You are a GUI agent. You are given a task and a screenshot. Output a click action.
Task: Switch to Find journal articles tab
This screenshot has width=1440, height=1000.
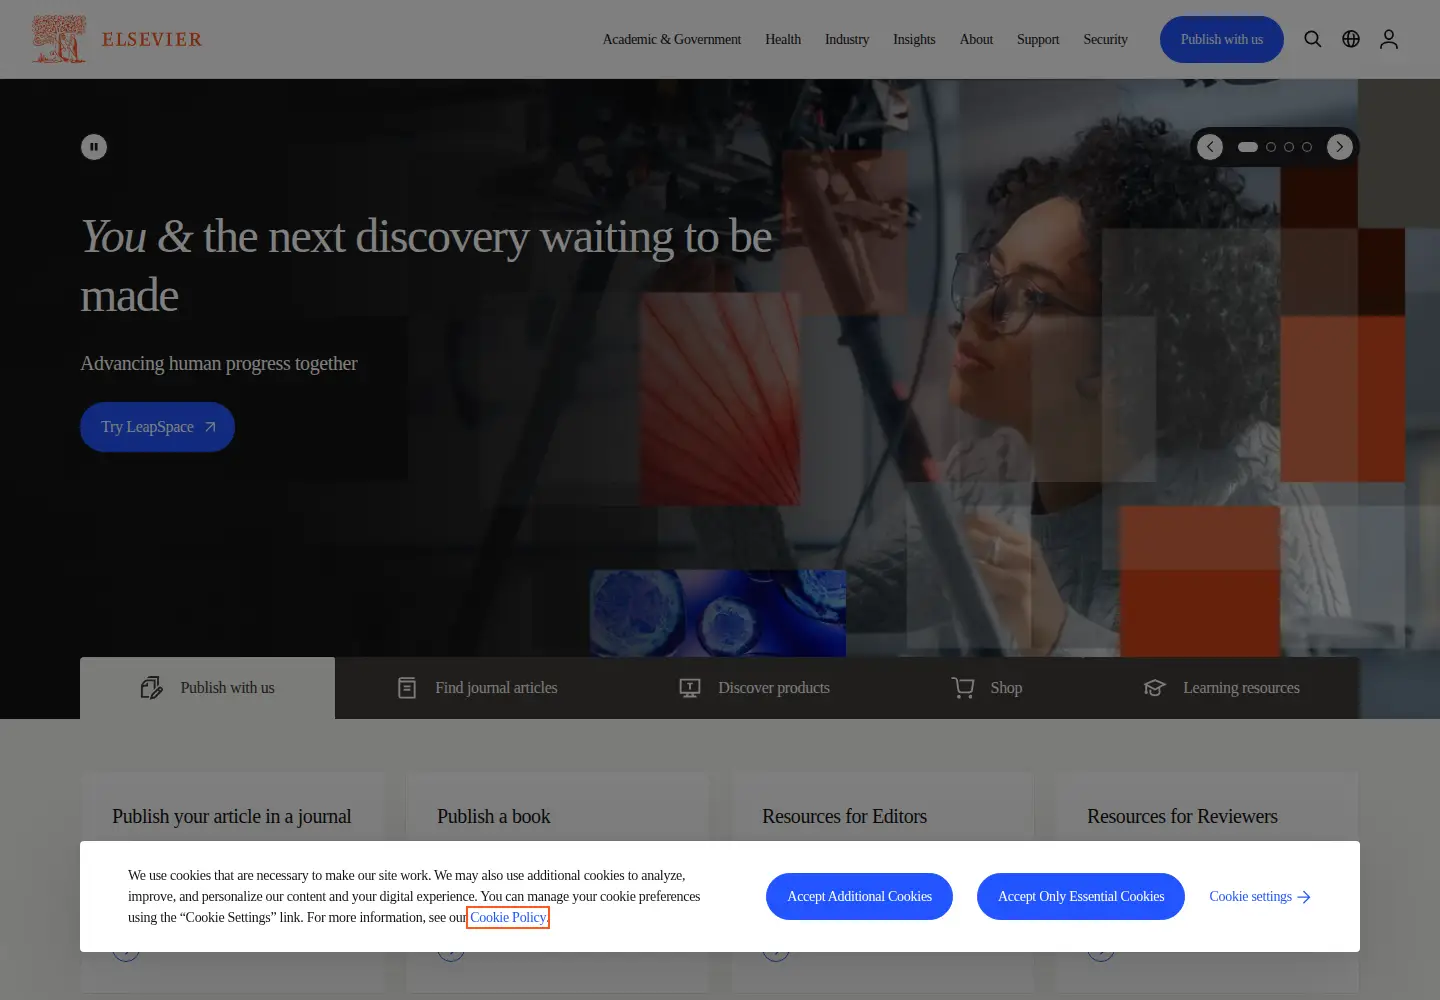click(x=477, y=688)
